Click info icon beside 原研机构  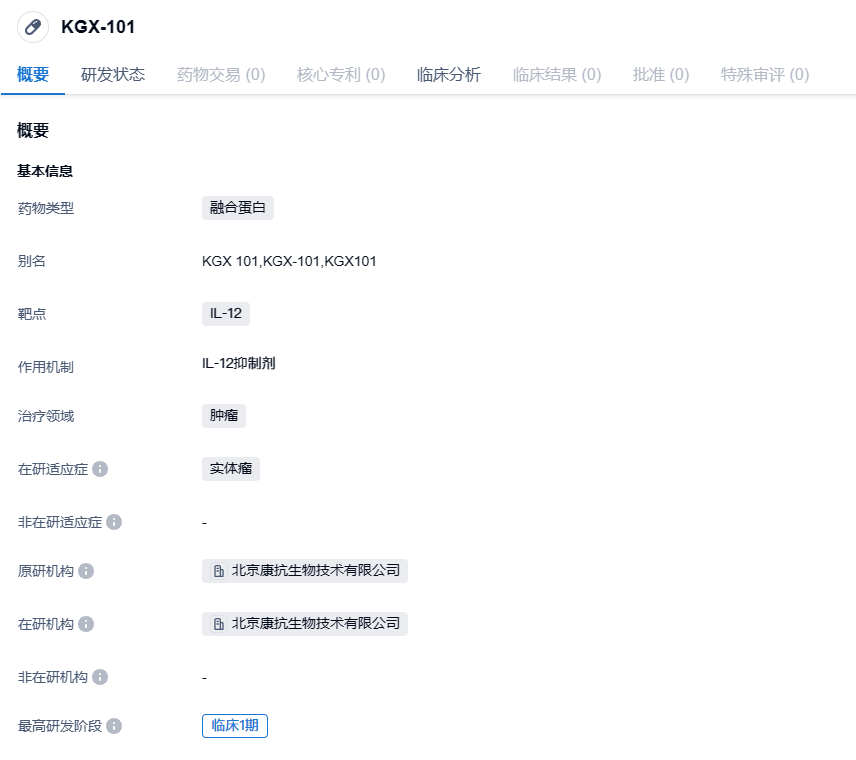tap(86, 571)
